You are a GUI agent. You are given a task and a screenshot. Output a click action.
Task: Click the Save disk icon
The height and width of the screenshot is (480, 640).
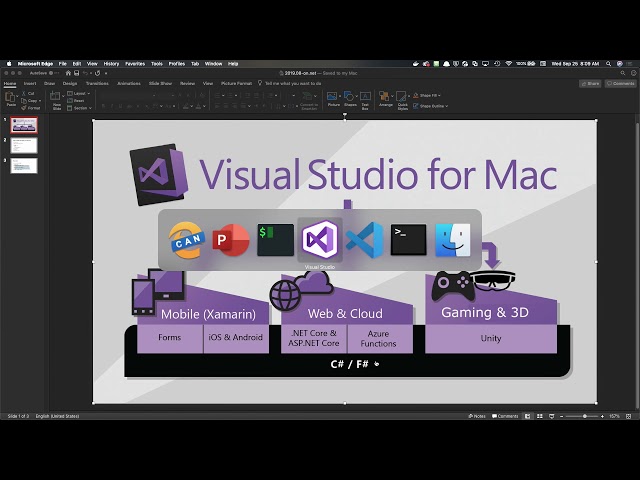click(76, 73)
